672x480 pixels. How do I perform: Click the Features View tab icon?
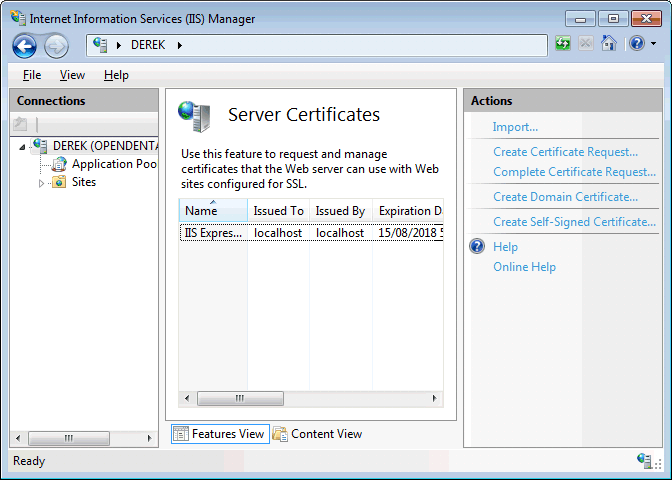pyautogui.click(x=180, y=434)
